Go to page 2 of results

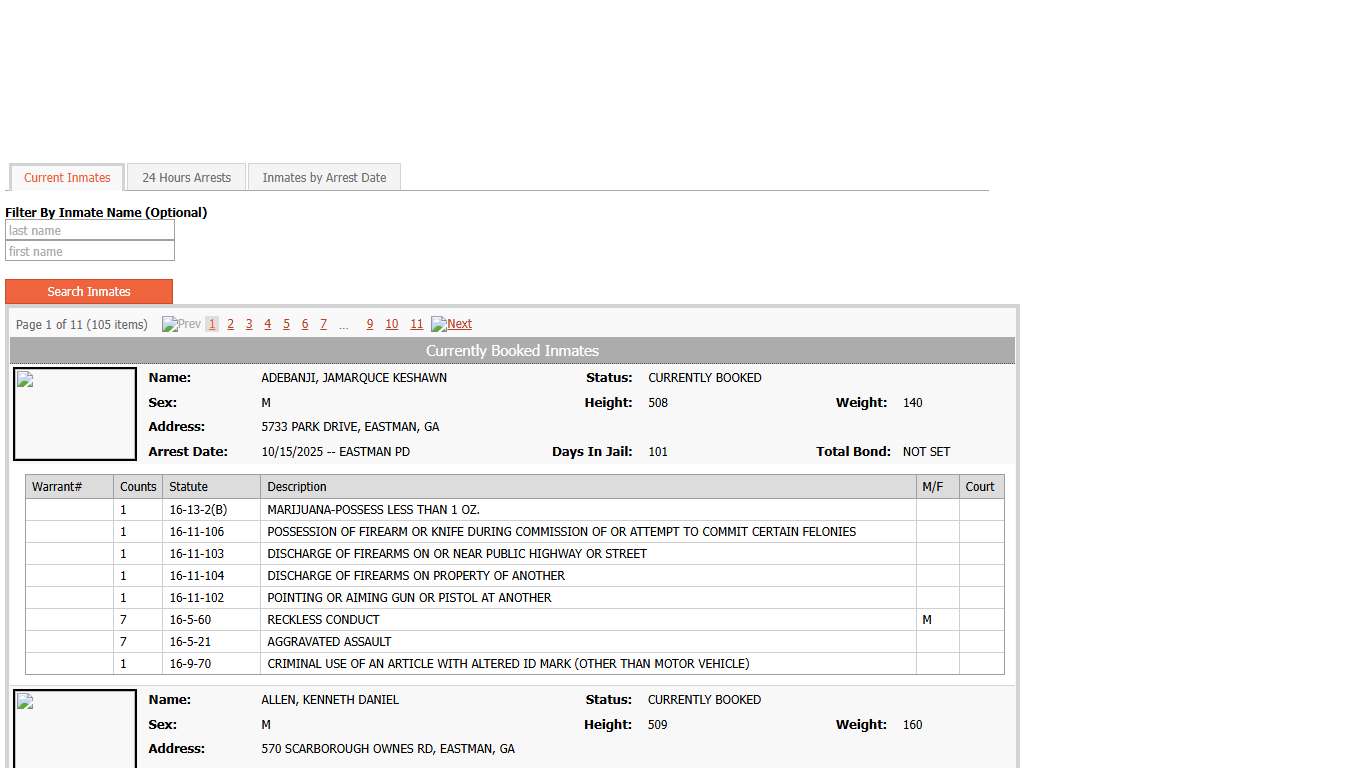[x=230, y=324]
